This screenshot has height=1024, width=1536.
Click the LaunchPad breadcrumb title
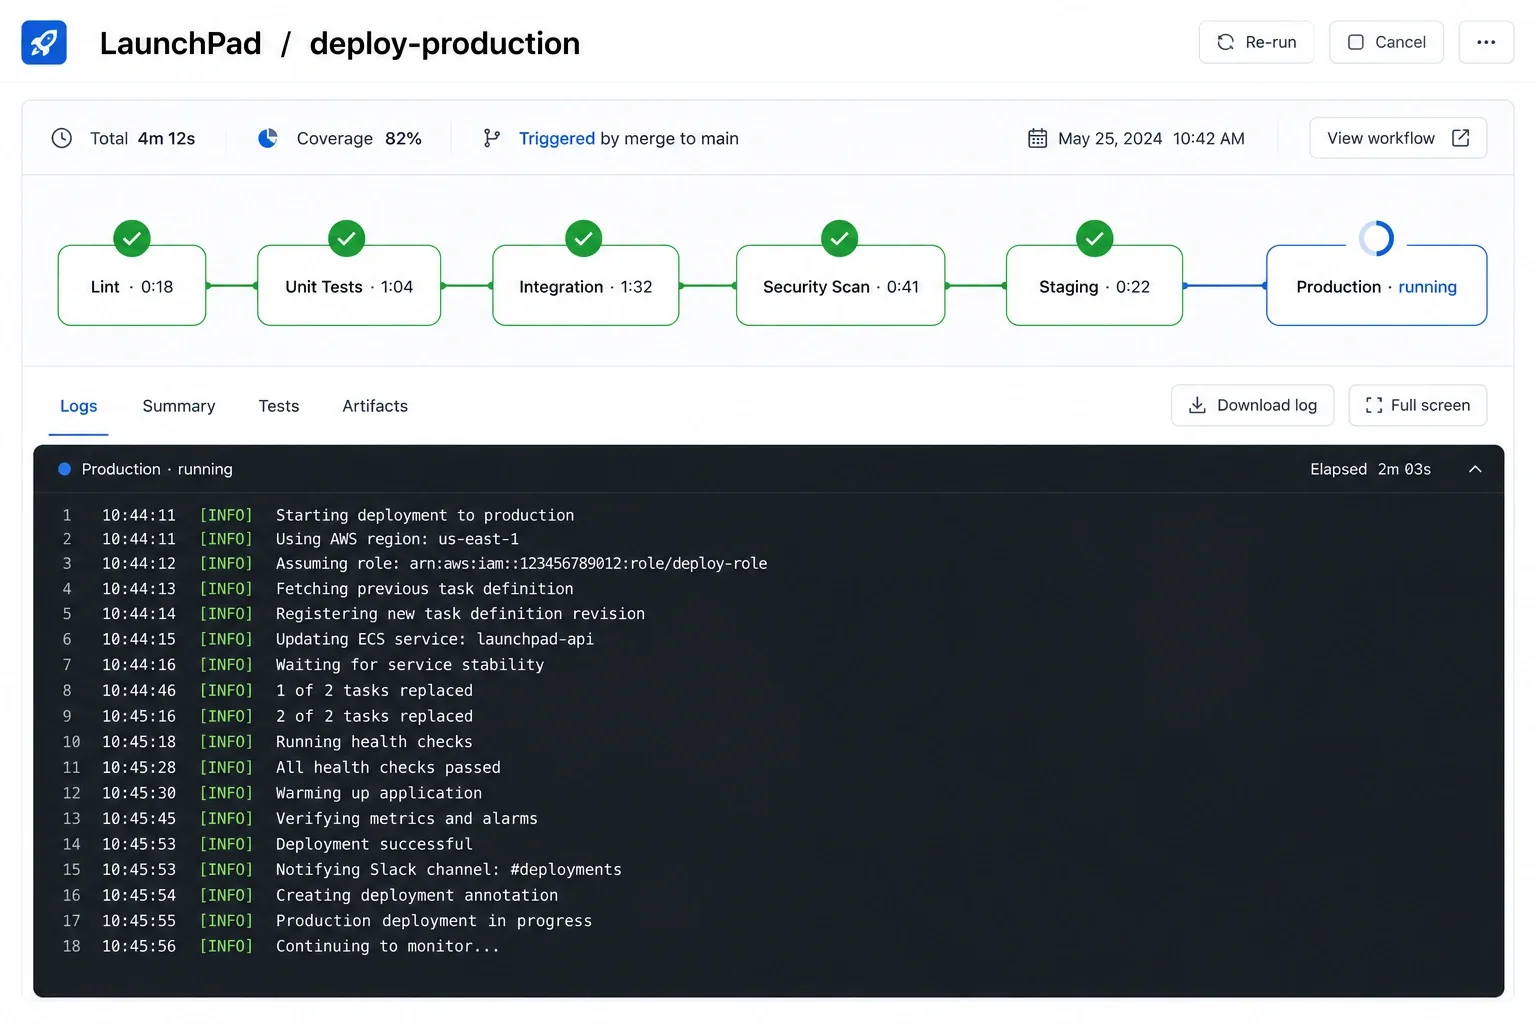(x=180, y=43)
